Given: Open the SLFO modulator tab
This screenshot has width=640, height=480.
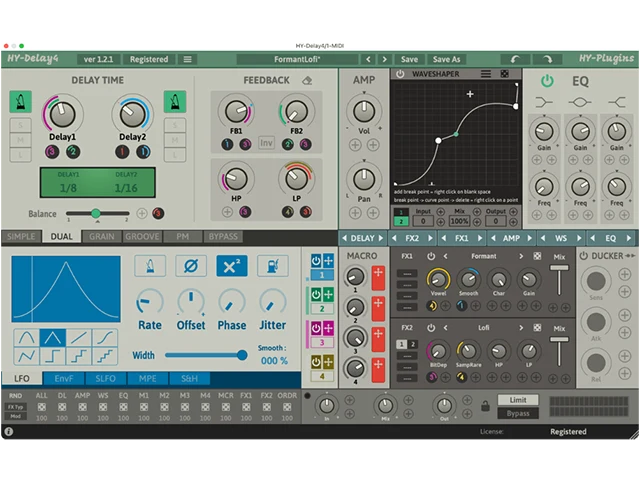Looking at the screenshot, I should [x=105, y=379].
